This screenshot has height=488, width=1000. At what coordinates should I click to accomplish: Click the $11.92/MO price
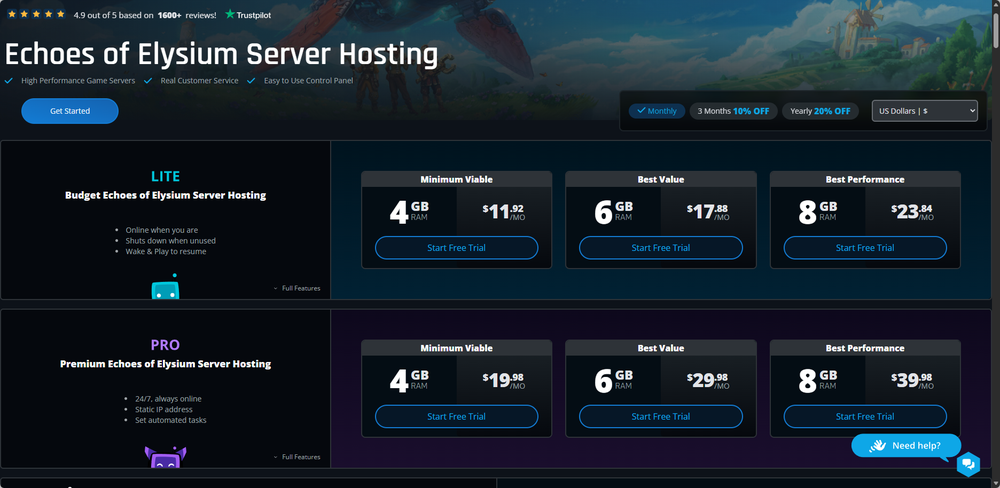(504, 212)
